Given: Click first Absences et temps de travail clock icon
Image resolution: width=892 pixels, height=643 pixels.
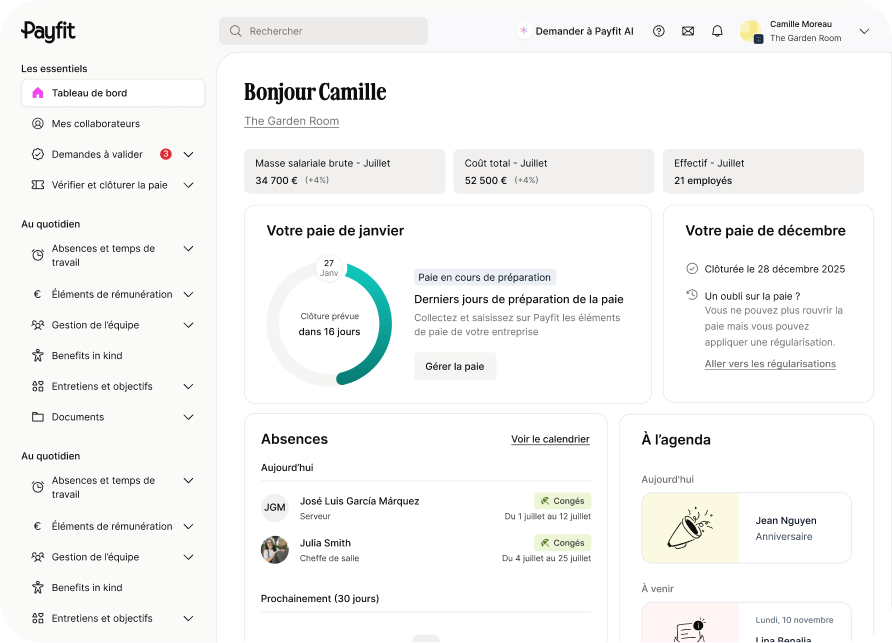Looking at the screenshot, I should click(x=38, y=255).
